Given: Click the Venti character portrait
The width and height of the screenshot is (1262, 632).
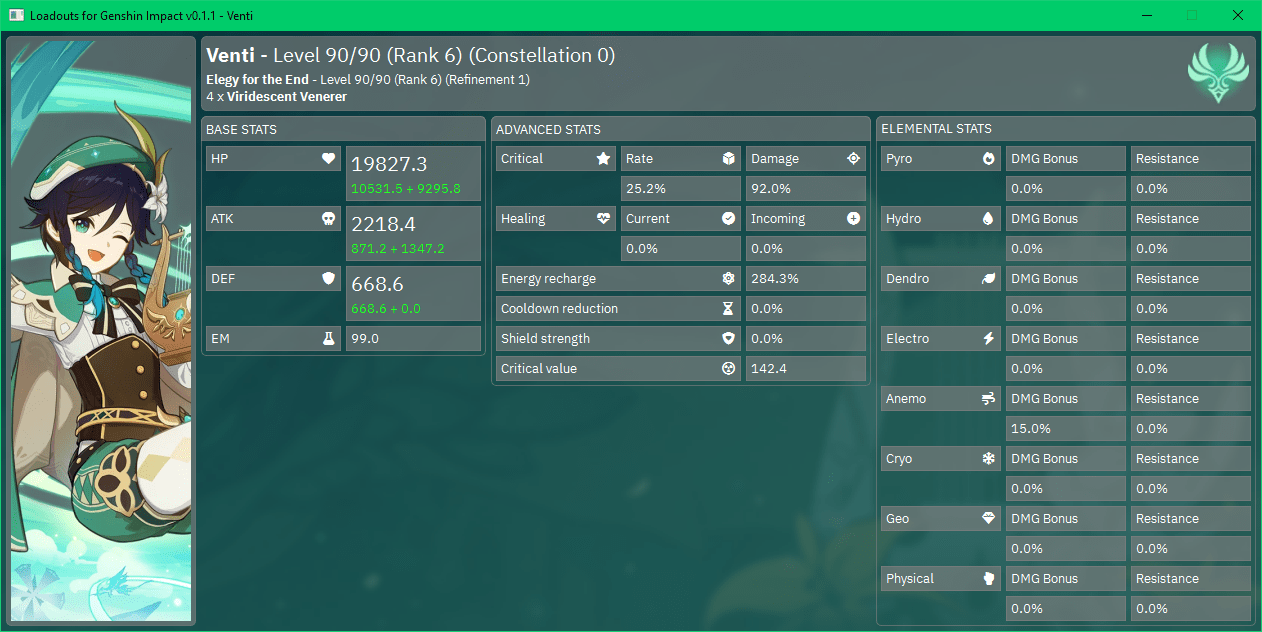Looking at the screenshot, I should [101, 331].
